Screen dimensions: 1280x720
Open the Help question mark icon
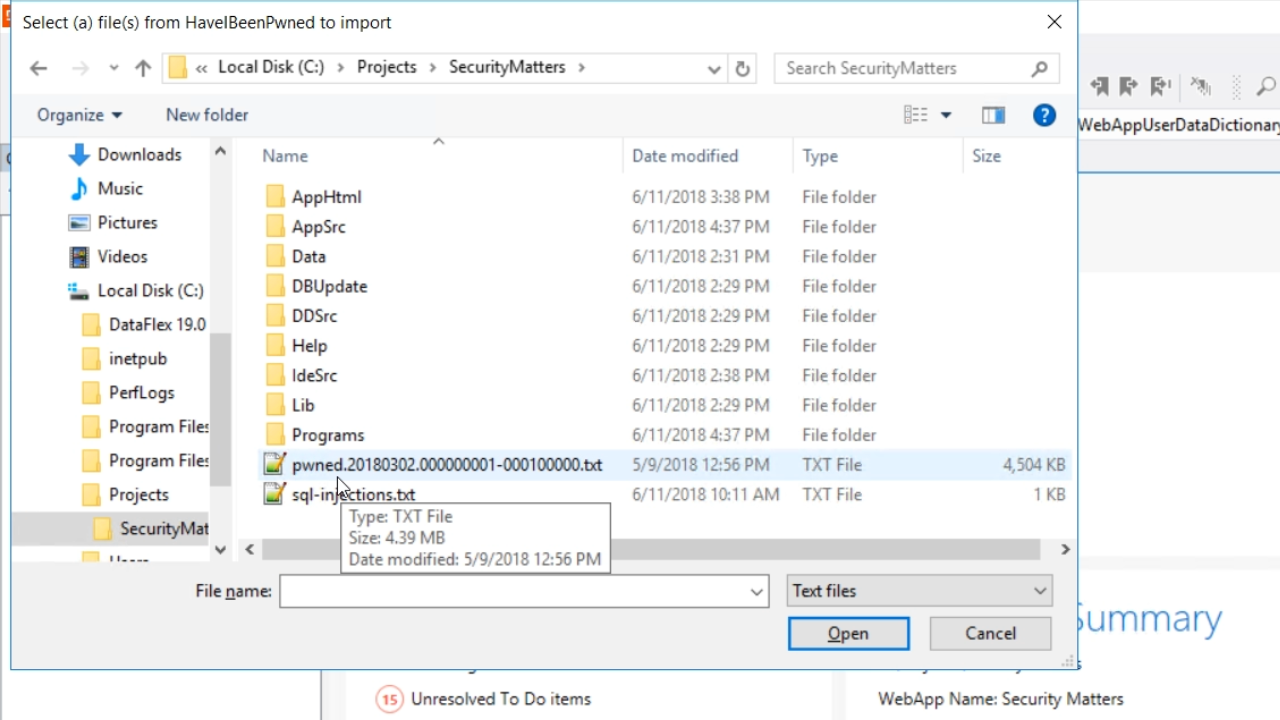(1044, 115)
